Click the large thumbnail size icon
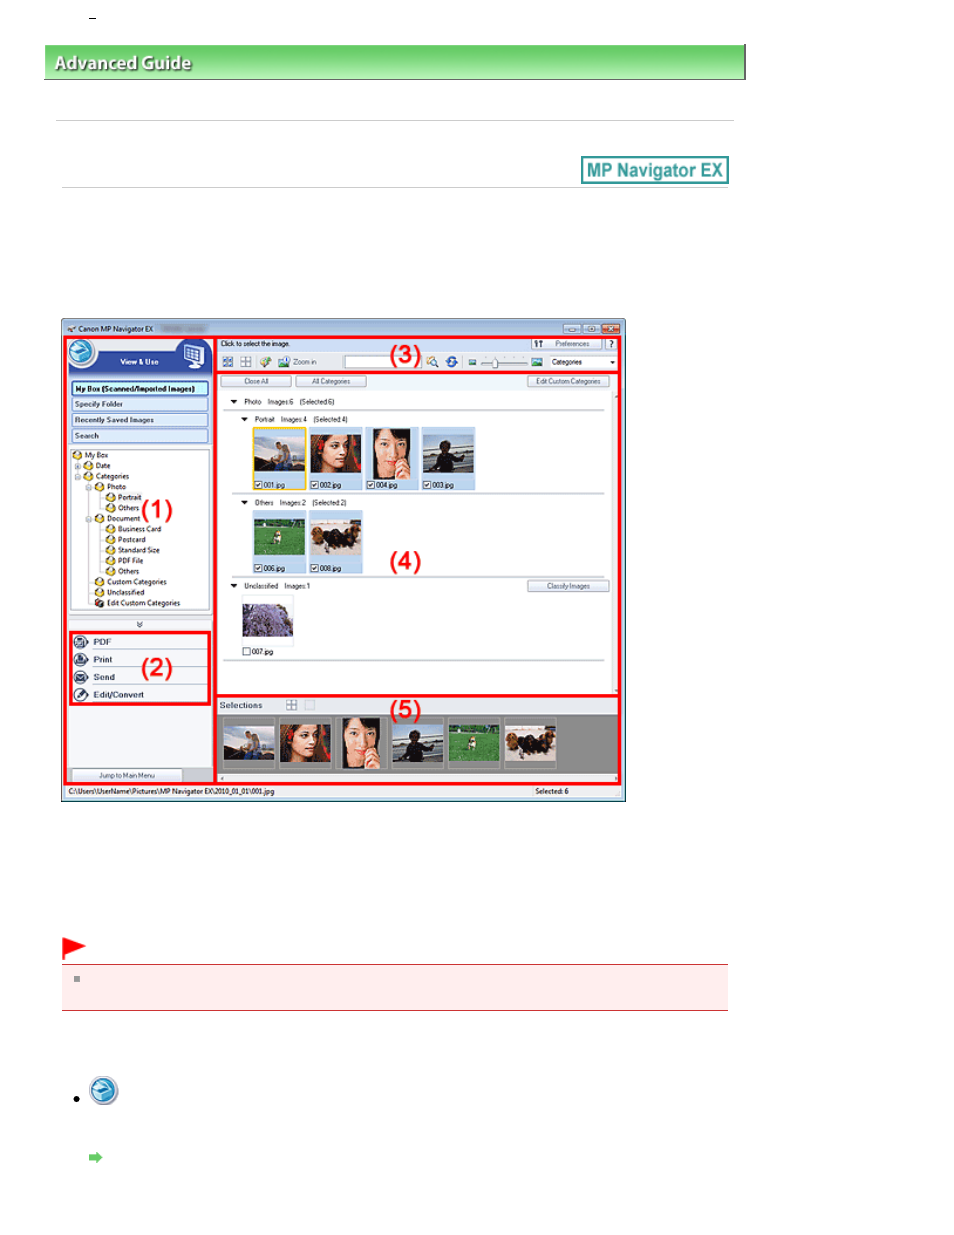The height and width of the screenshot is (1235, 954). (537, 362)
